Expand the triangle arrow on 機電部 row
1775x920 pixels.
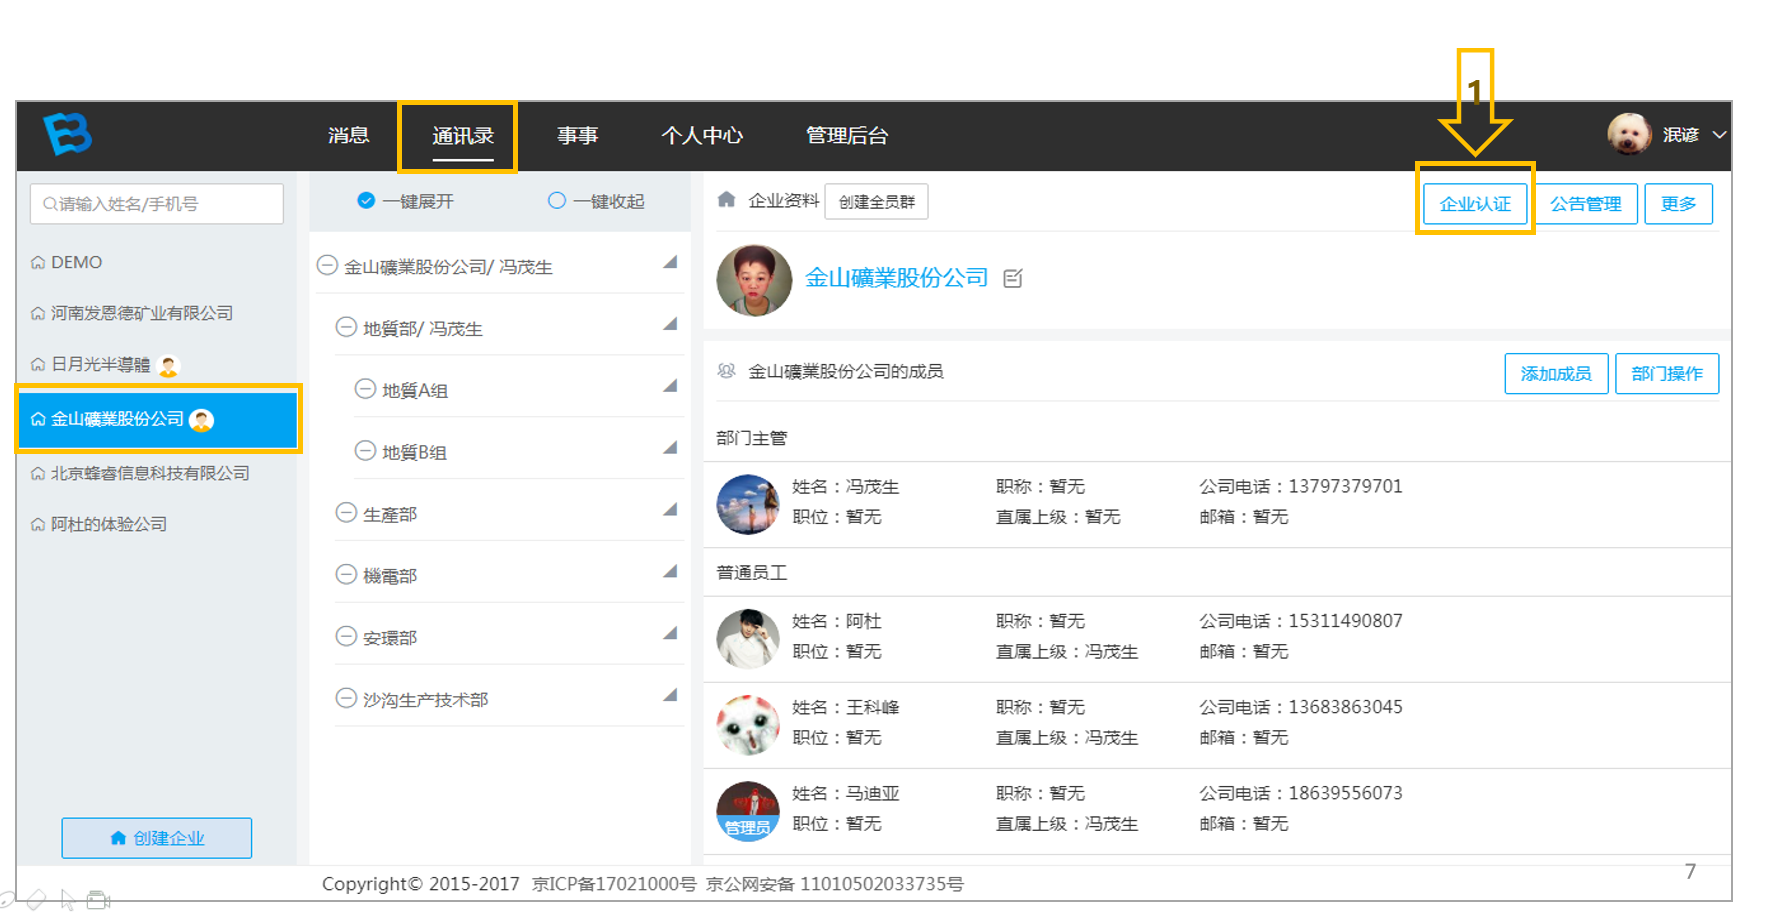pos(670,572)
